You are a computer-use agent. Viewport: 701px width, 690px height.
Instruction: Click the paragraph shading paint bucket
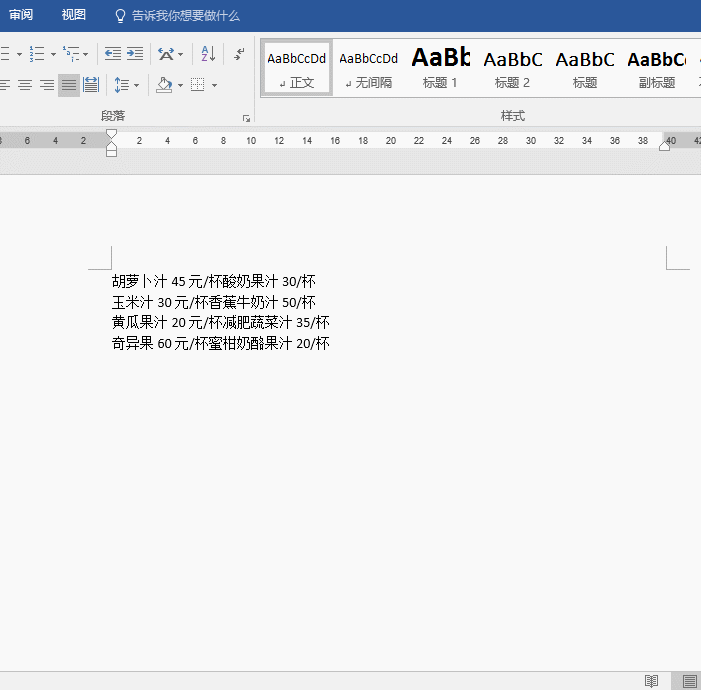[x=164, y=85]
